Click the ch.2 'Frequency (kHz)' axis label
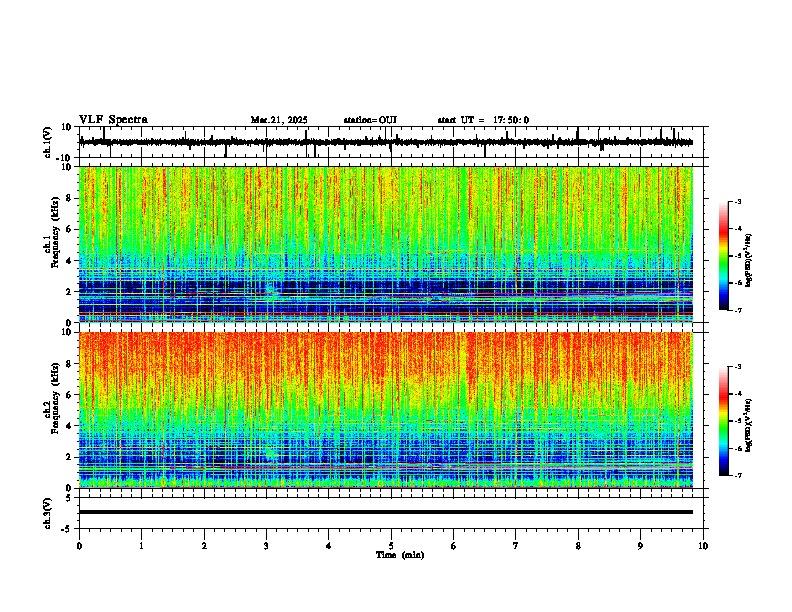792x612 pixels. pos(56,397)
